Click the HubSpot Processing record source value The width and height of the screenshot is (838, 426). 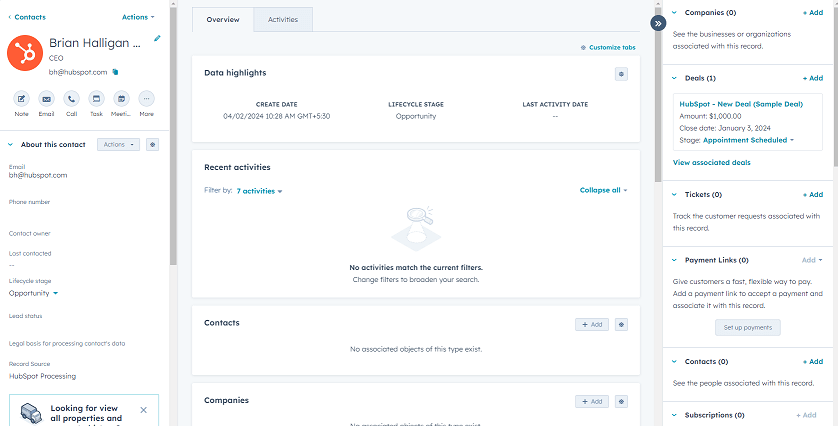tap(42, 376)
